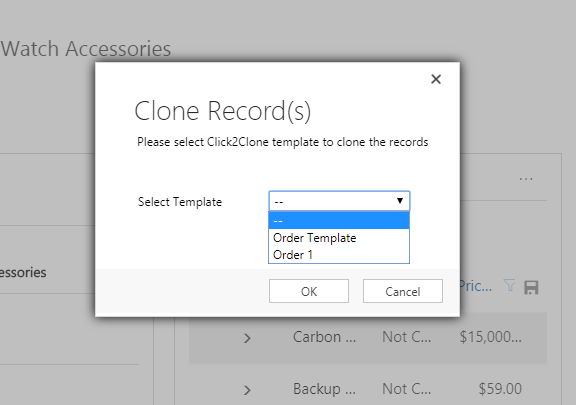The width and height of the screenshot is (576, 405).
Task: Choose Order 1 from the list
Action: coord(339,255)
